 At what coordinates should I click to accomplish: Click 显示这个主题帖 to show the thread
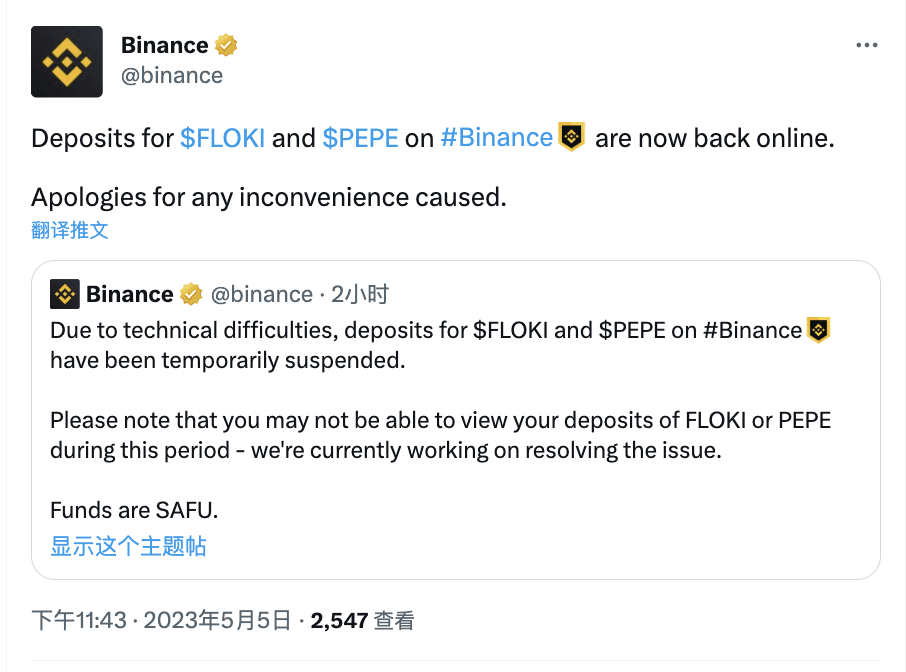pos(127,547)
